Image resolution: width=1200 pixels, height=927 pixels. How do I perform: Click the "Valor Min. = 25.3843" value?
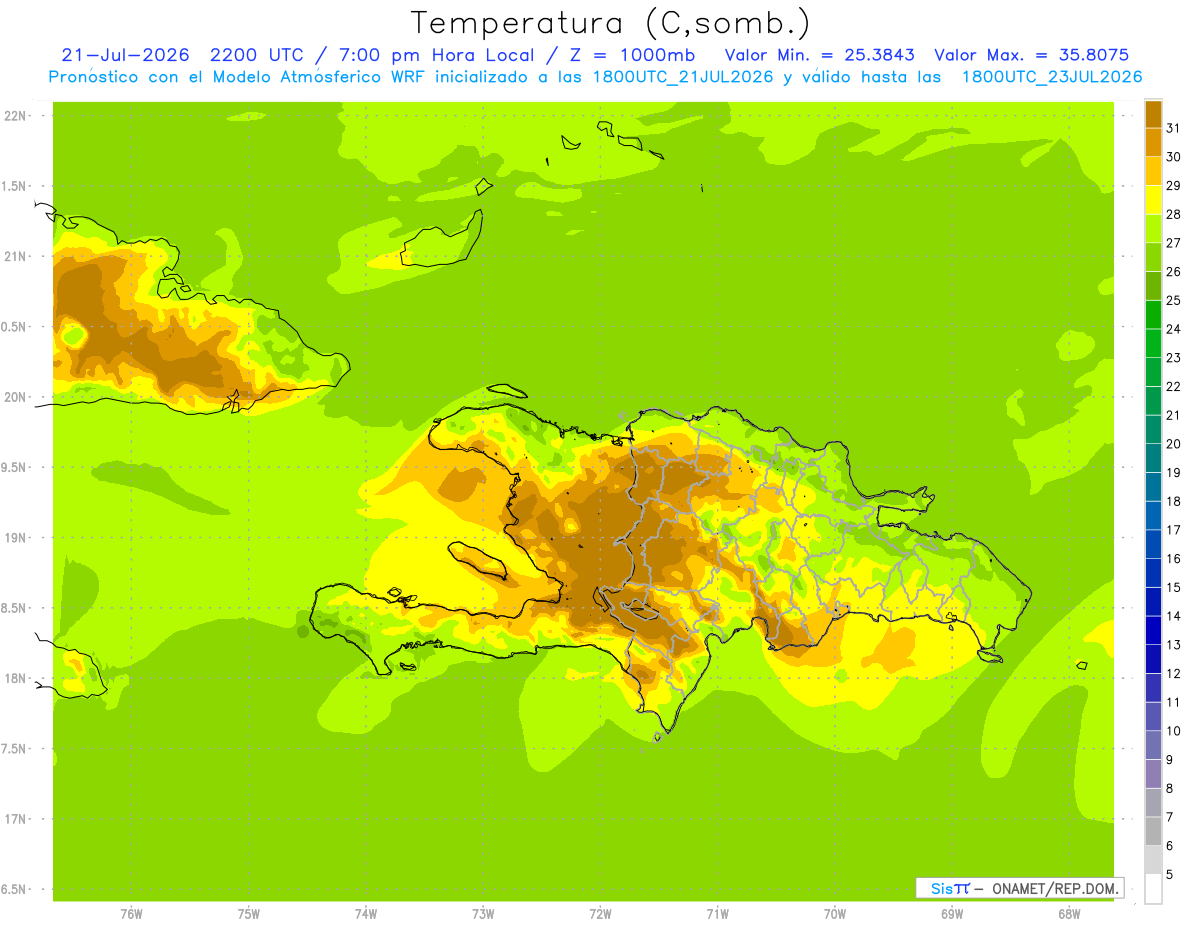pos(819,55)
